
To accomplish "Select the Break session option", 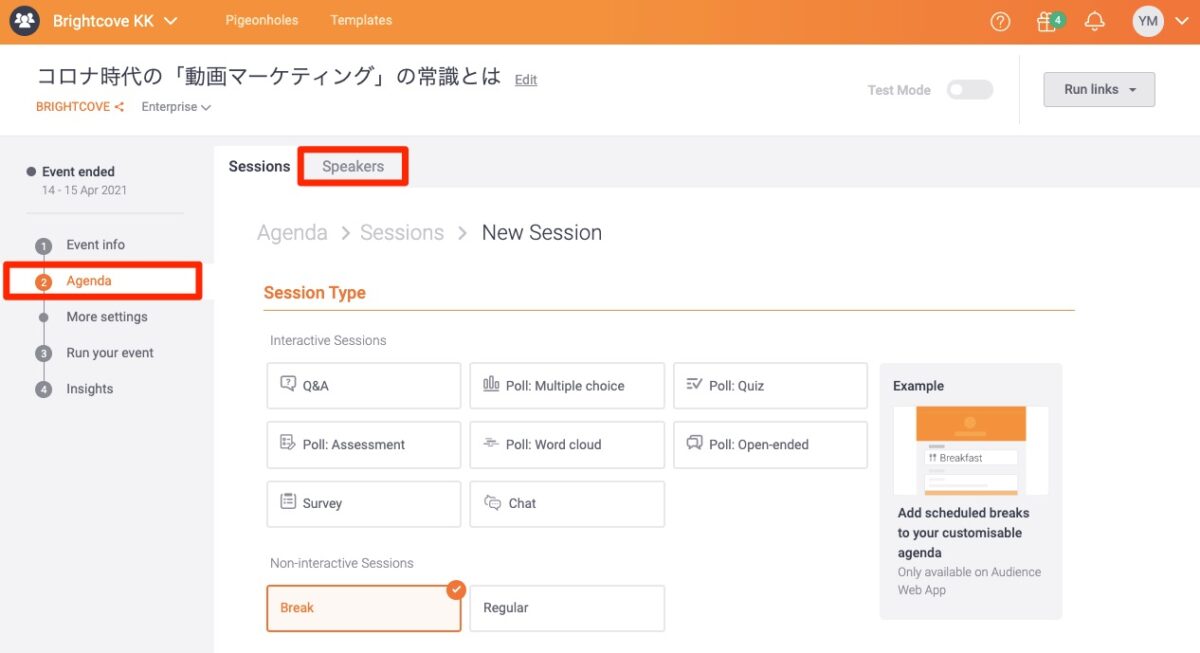I will click(x=363, y=608).
